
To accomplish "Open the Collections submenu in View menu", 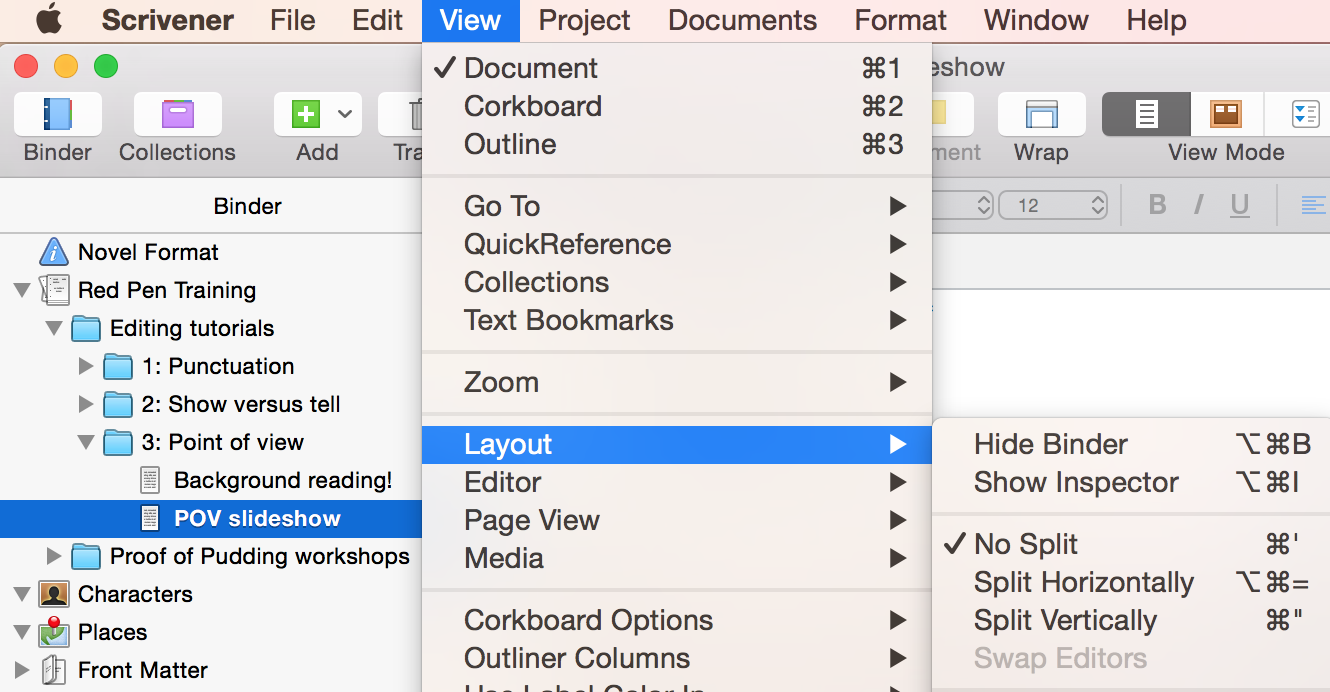I will coord(677,282).
